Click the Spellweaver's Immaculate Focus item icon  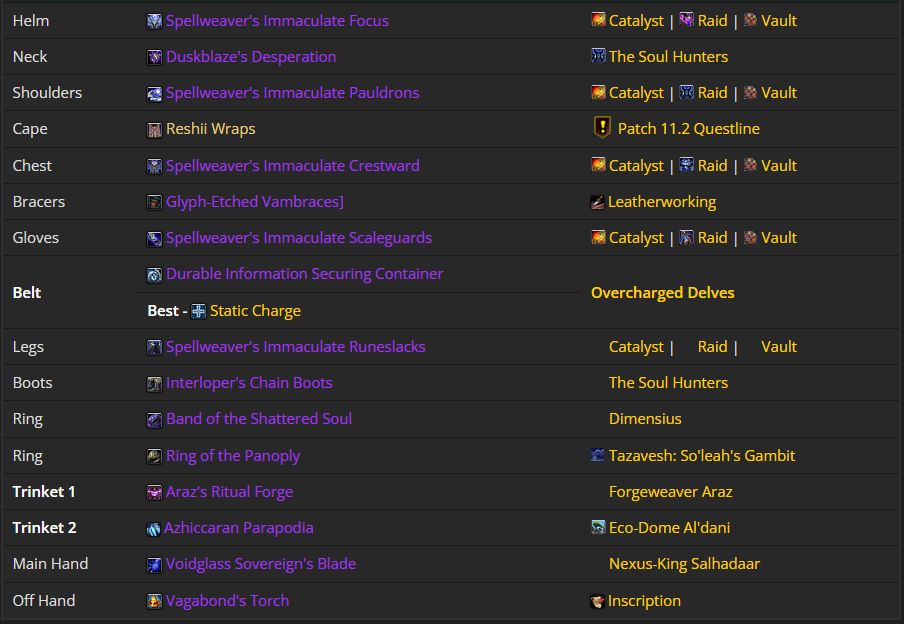153,20
